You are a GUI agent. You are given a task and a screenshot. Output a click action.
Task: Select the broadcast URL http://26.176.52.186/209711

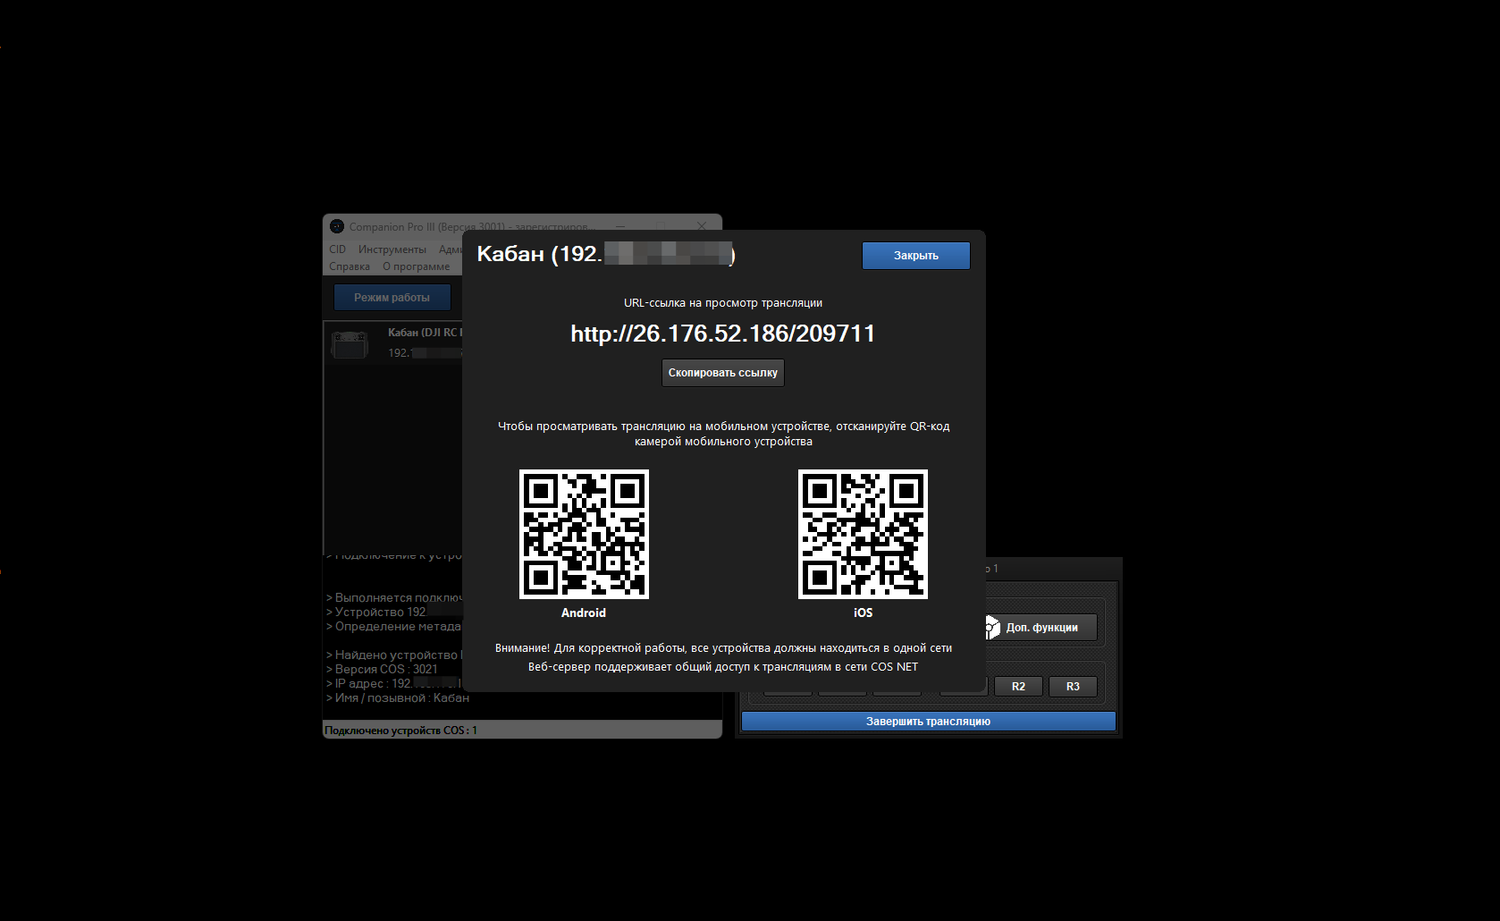point(722,334)
